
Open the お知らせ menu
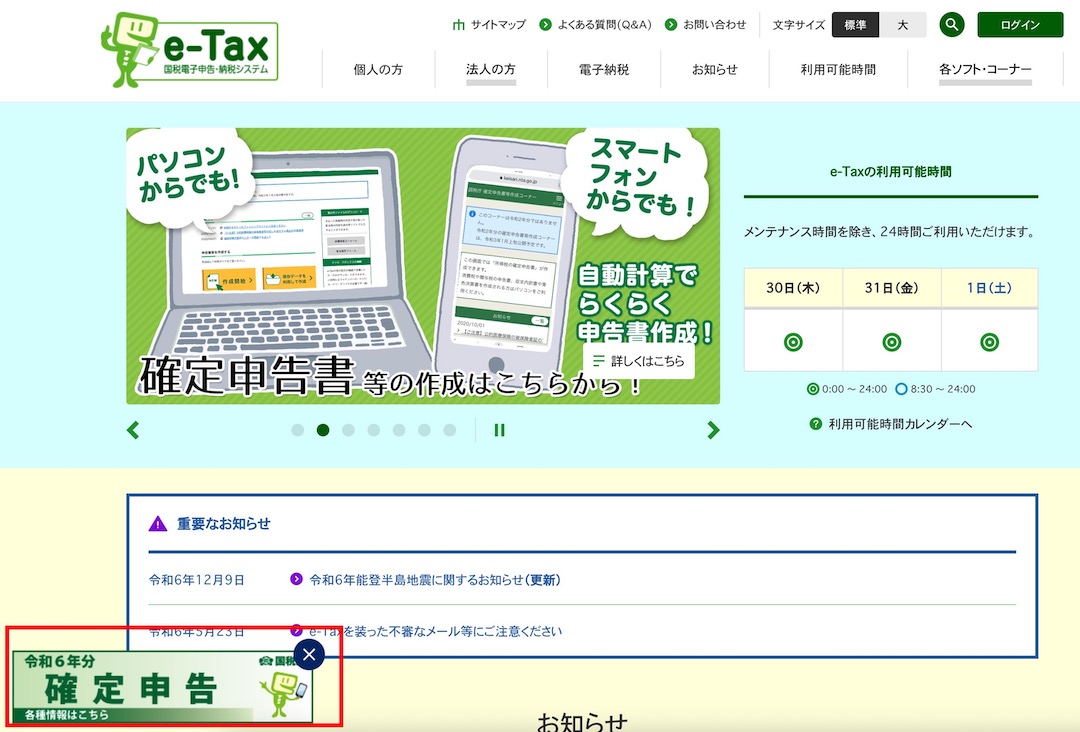point(714,69)
